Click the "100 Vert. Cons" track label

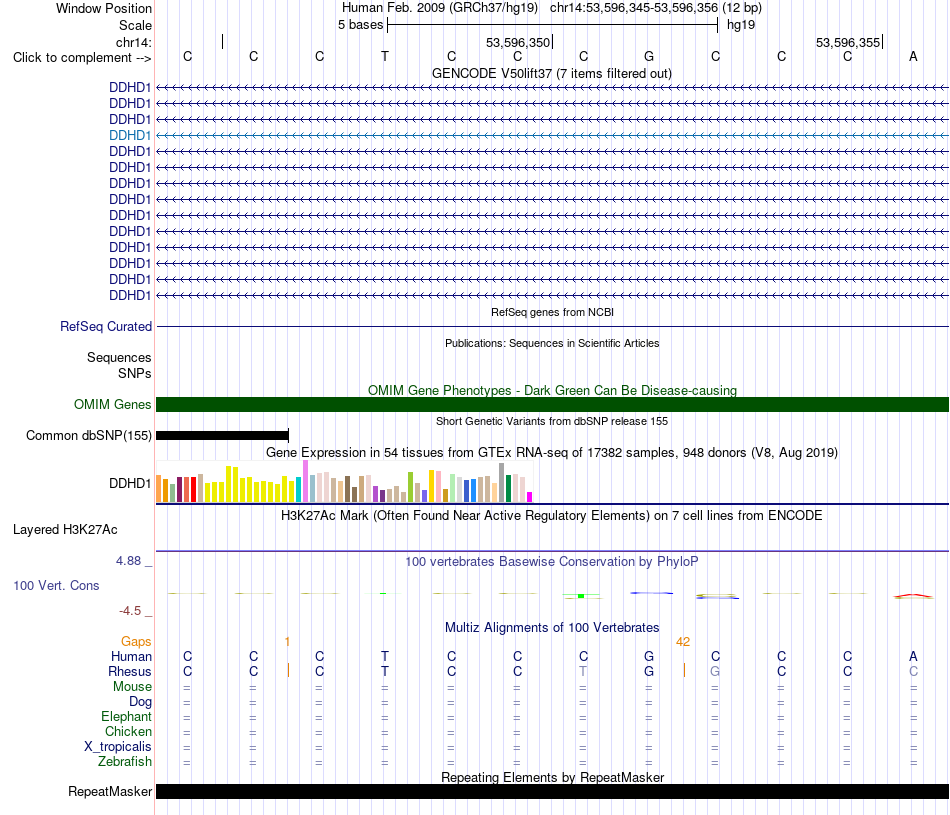[56, 585]
